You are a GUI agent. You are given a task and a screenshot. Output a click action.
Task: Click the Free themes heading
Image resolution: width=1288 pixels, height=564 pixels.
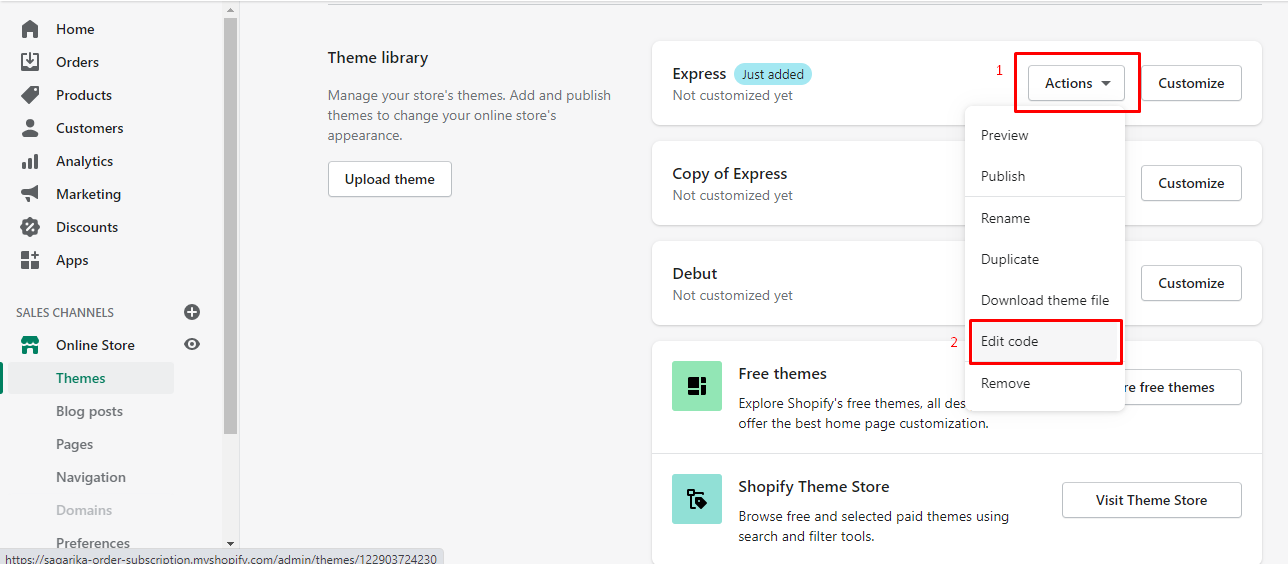pyautogui.click(x=783, y=374)
